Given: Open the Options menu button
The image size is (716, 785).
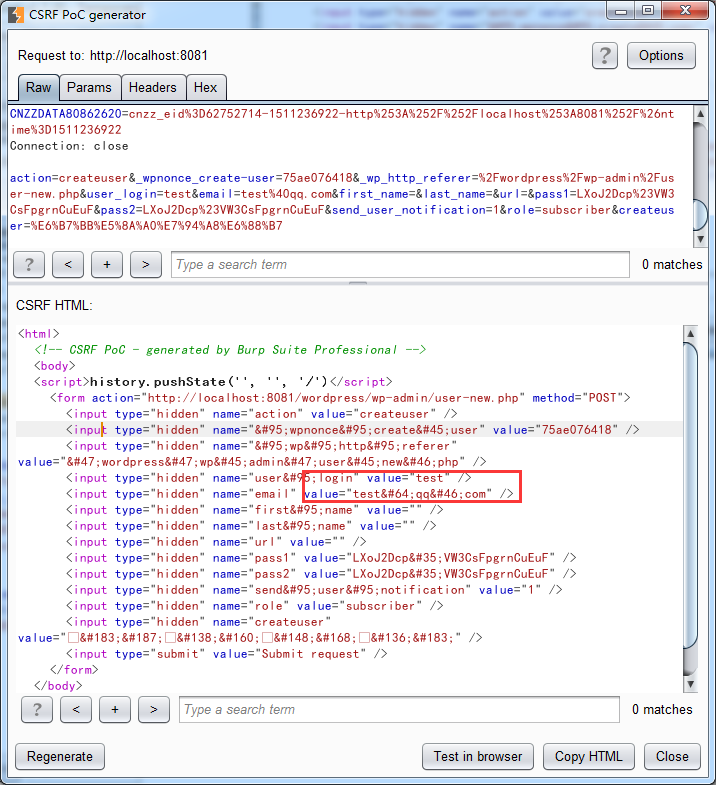Looking at the screenshot, I should pyautogui.click(x=661, y=56).
